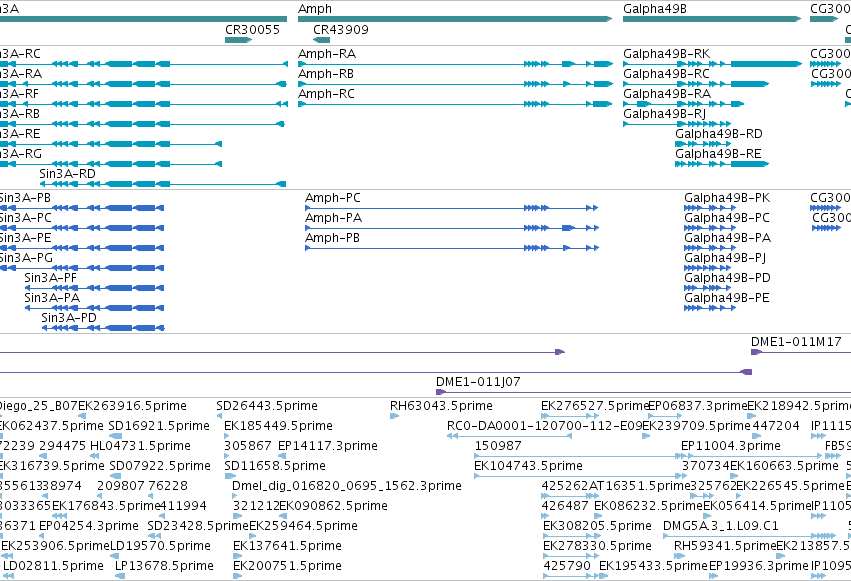Select the Amph-RA transcript

tap(455, 64)
